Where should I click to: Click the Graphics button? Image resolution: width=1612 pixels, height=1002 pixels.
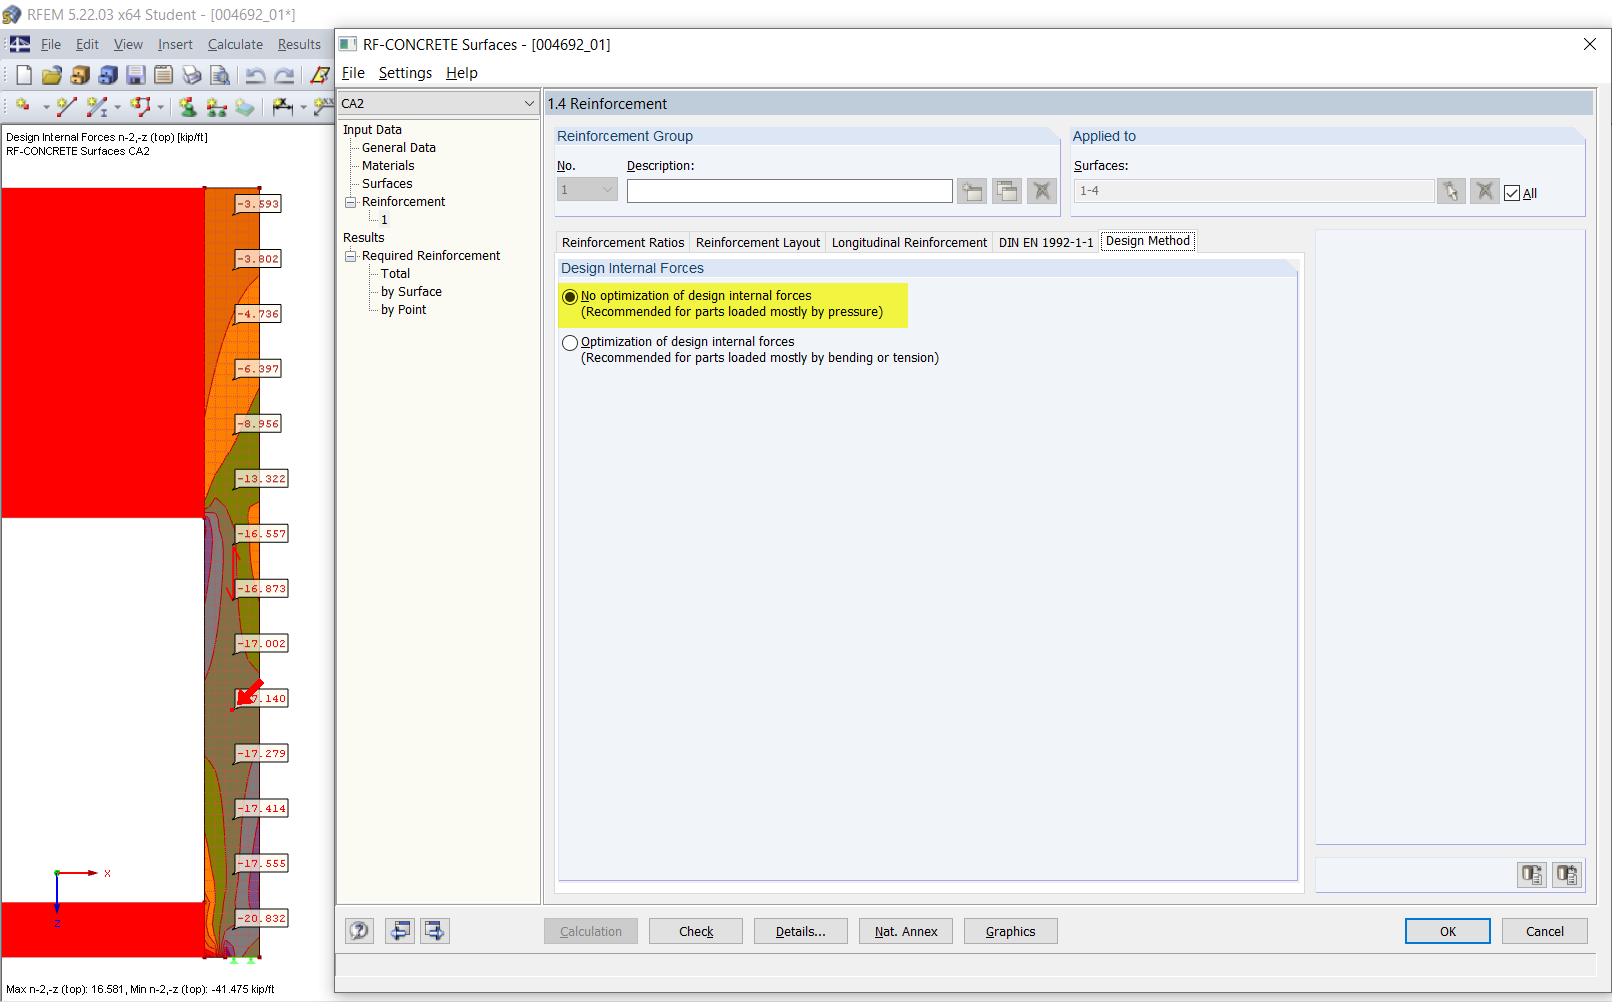(x=1011, y=931)
